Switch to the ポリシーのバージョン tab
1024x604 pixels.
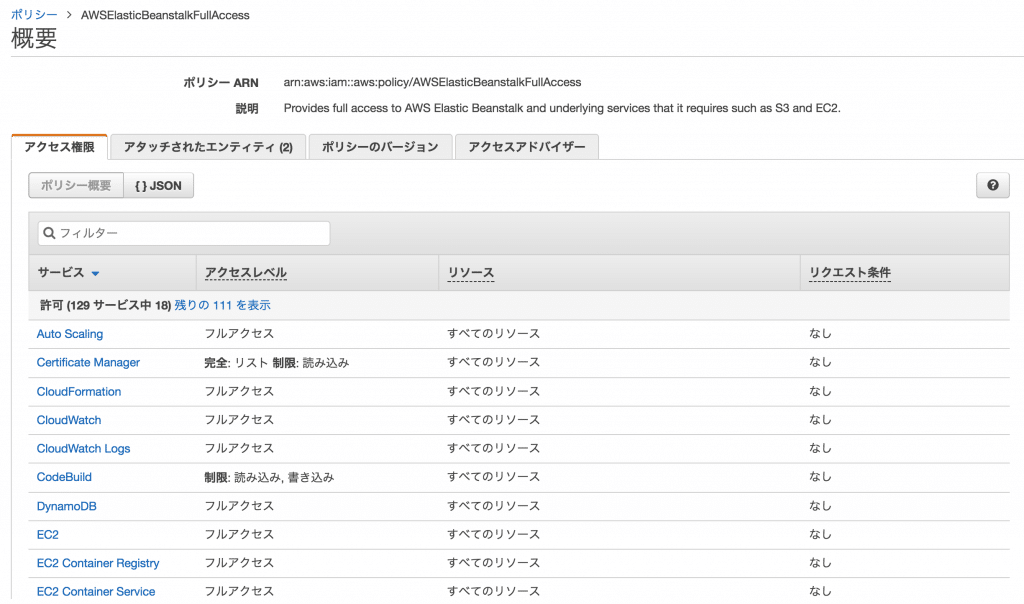pyautogui.click(x=380, y=147)
